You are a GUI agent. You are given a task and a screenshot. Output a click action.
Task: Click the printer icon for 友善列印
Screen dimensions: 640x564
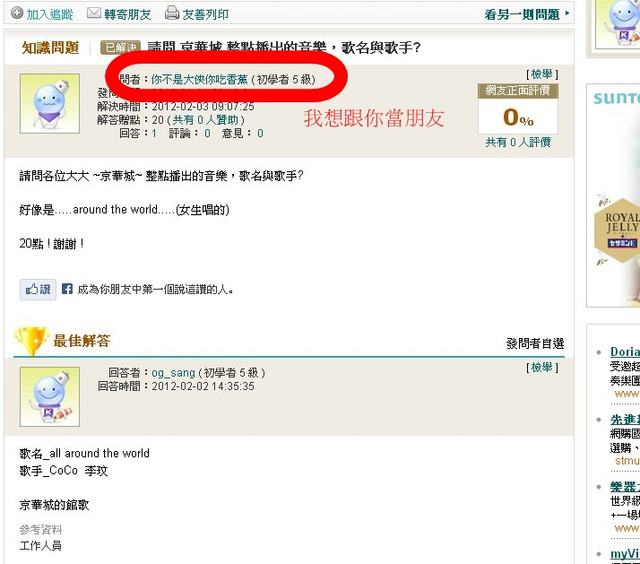pos(172,13)
